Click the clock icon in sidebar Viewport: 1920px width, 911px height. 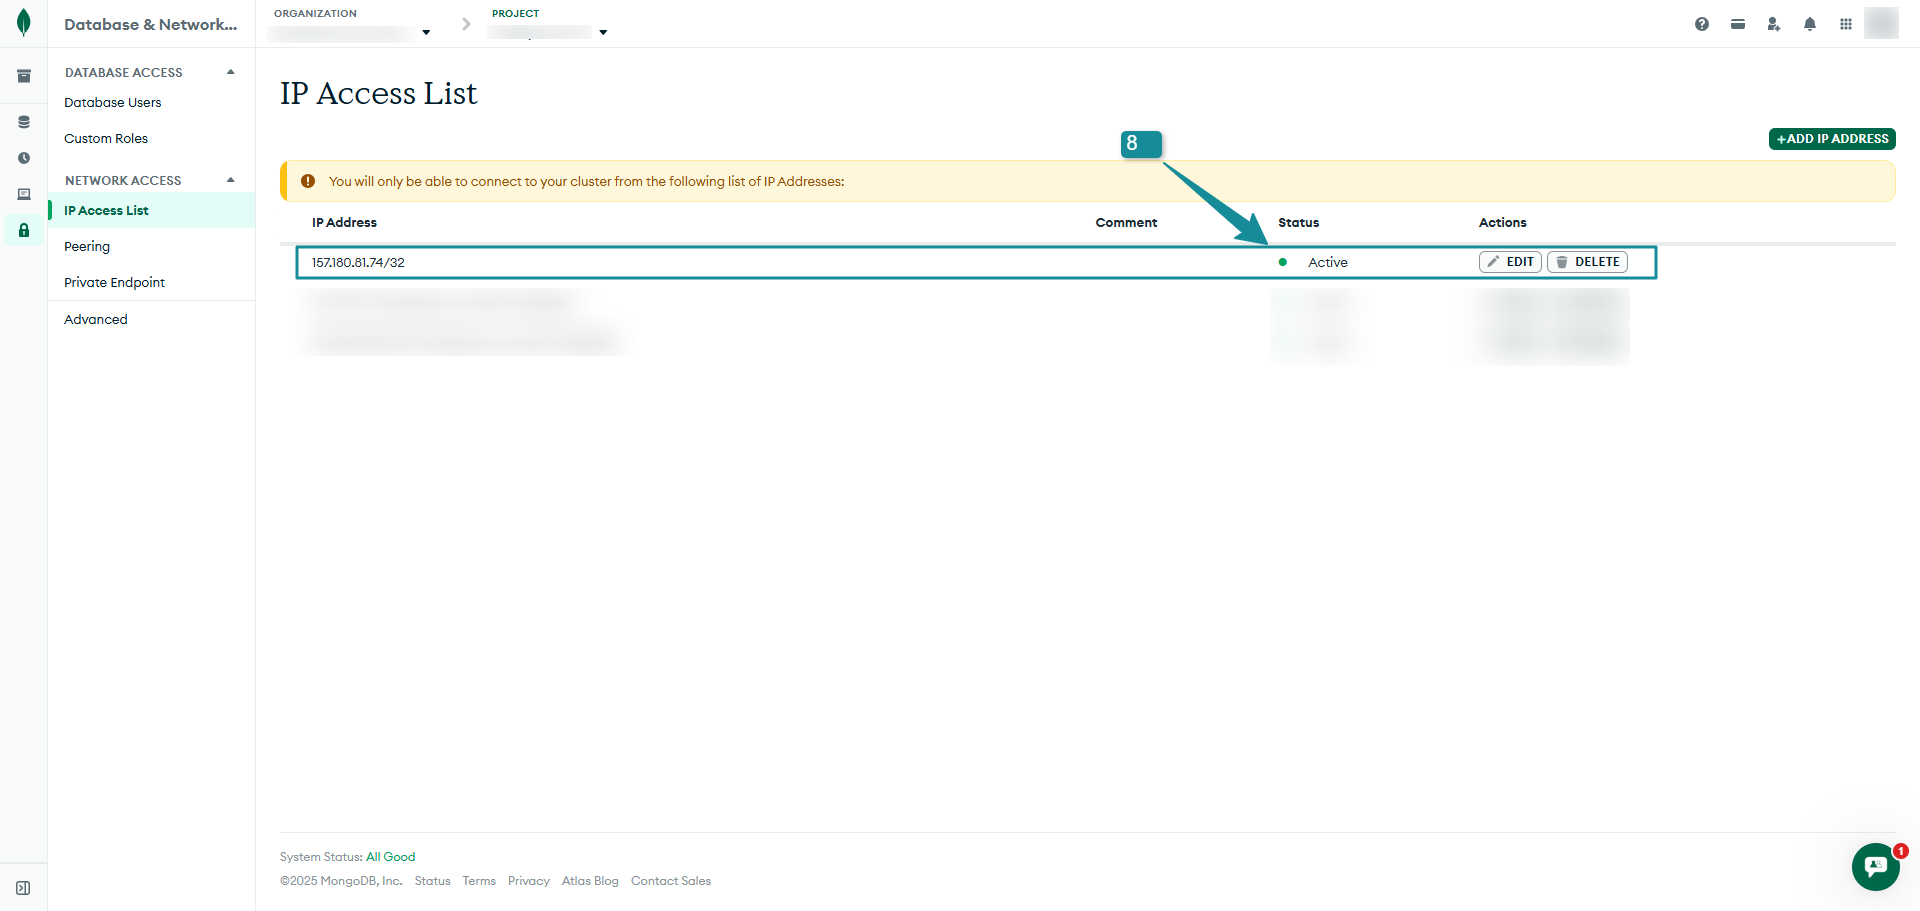pos(24,158)
